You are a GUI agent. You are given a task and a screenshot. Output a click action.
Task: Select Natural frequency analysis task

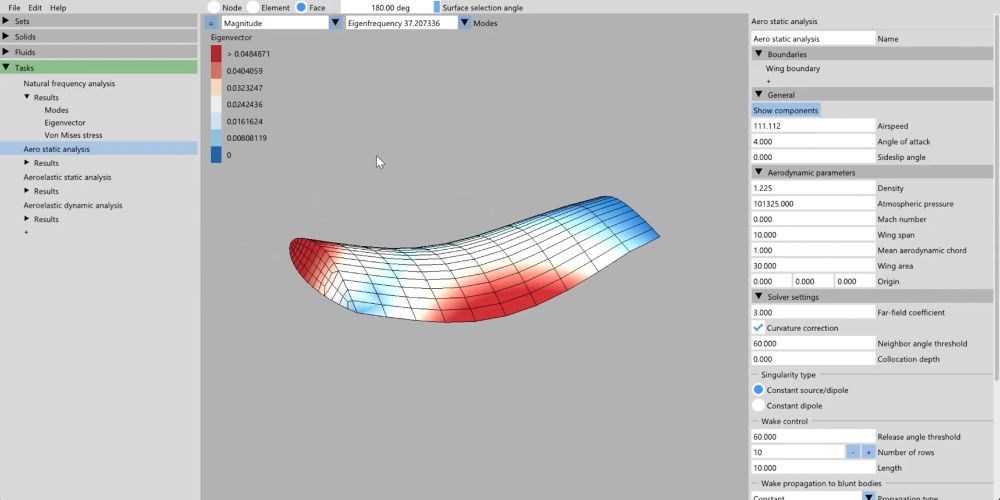[69, 84]
